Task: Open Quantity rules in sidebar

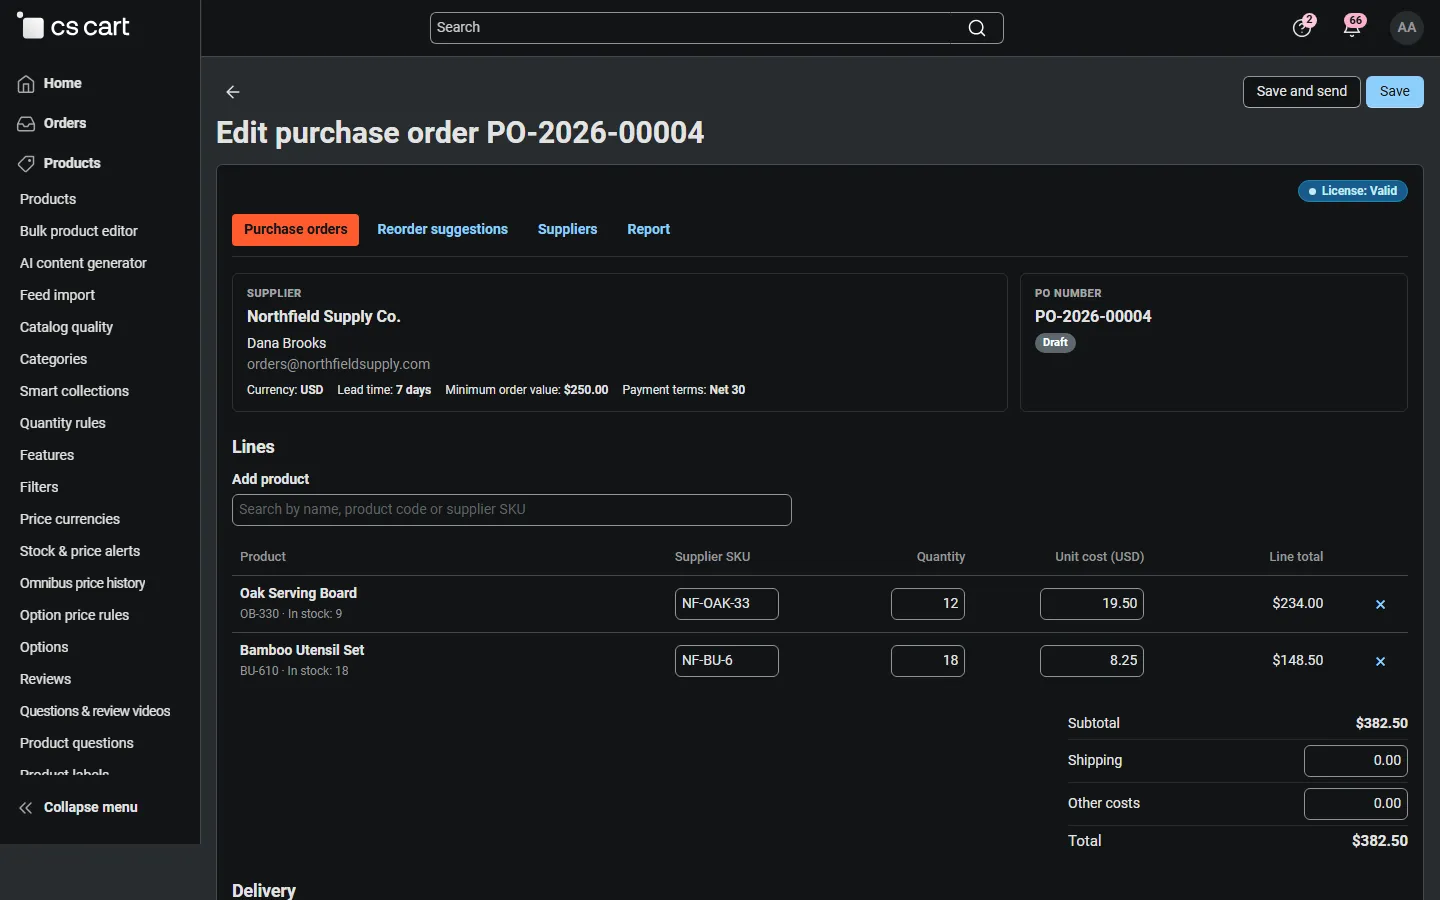Action: pyautogui.click(x=63, y=423)
